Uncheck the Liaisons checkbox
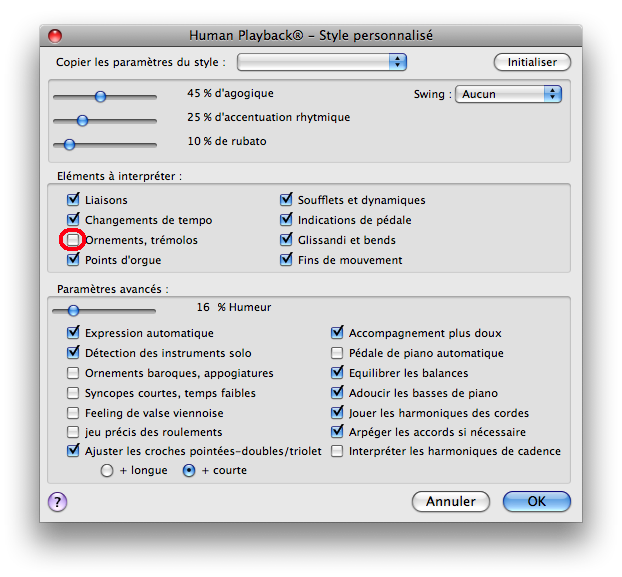This screenshot has height=577, width=622. click(73, 200)
